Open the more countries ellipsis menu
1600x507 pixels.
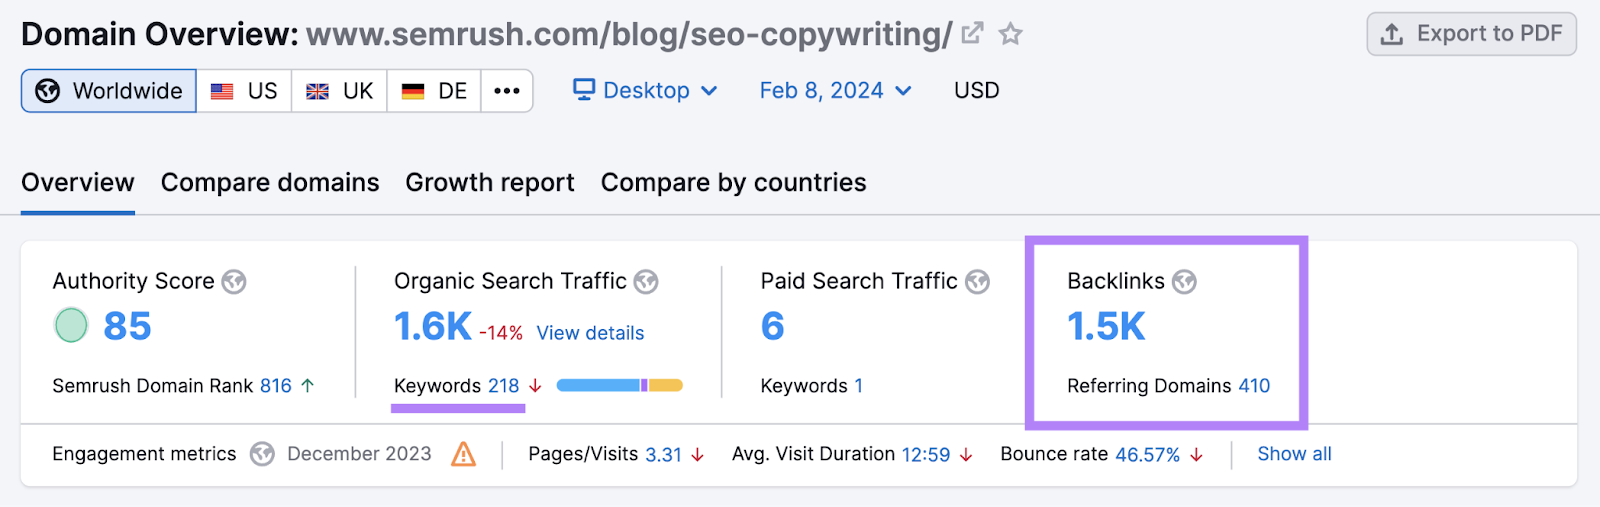(507, 91)
